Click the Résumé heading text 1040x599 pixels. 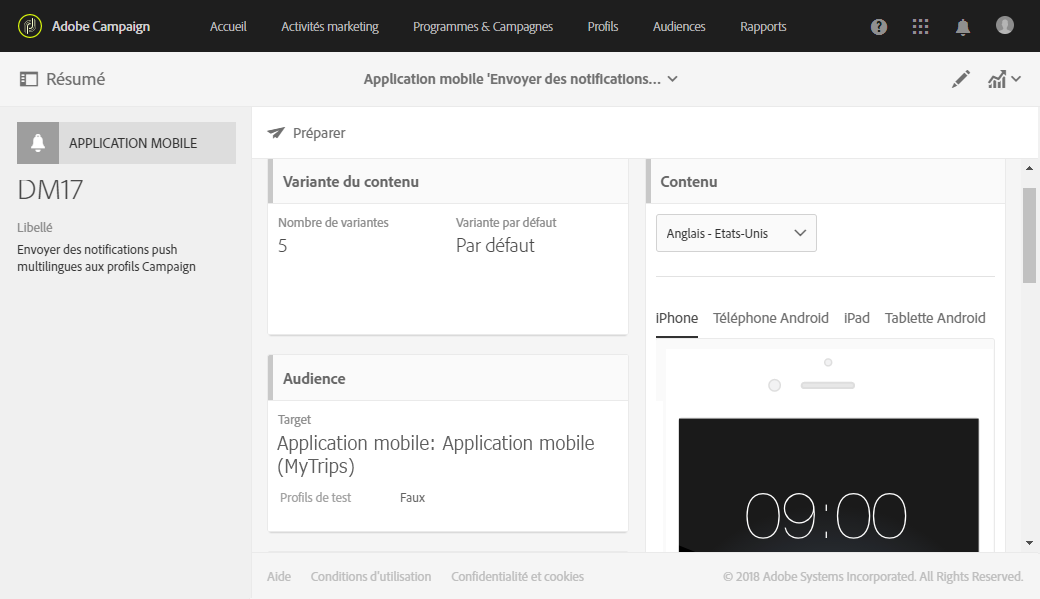pos(76,79)
